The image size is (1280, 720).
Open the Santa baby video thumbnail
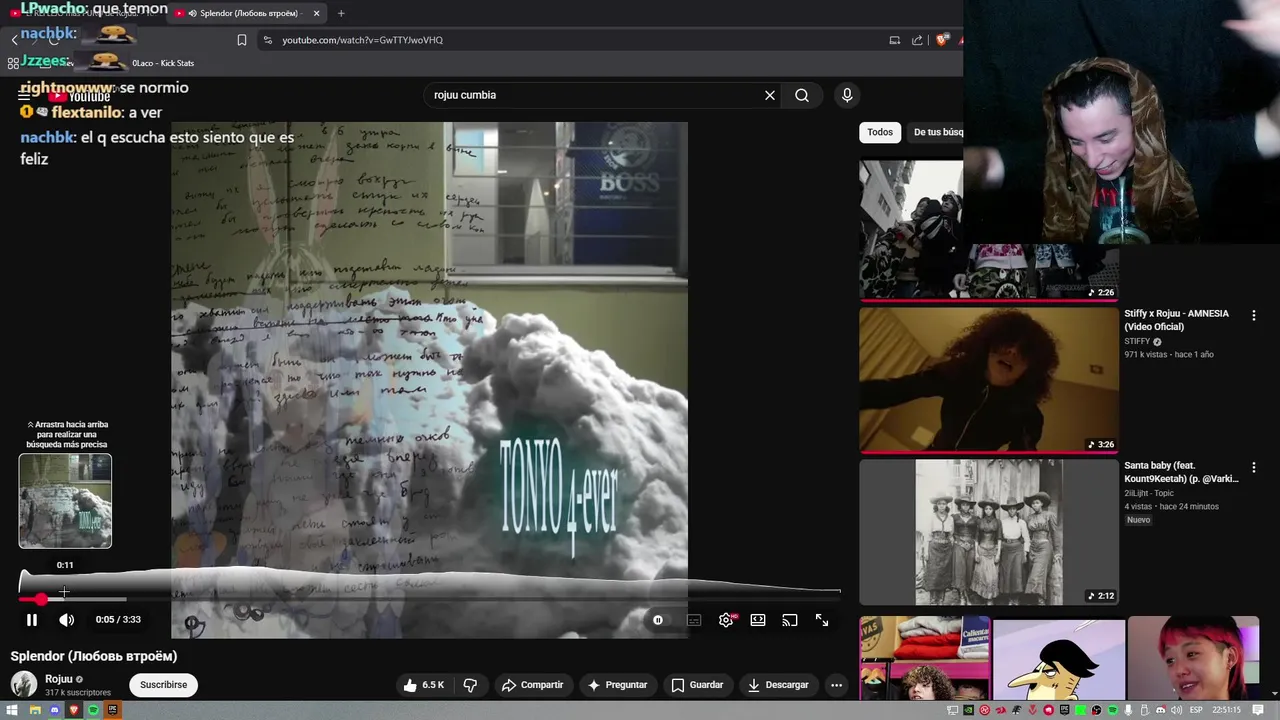coord(988,532)
